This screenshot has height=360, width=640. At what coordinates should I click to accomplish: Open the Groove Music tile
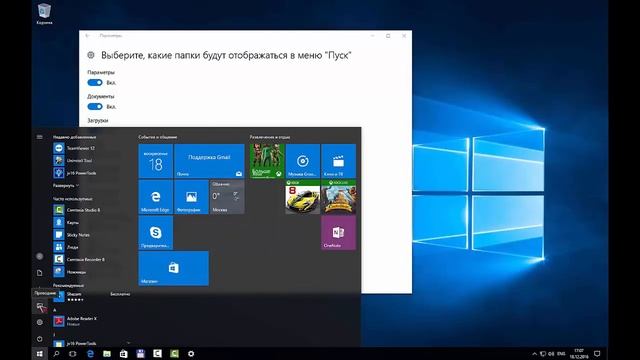(302, 161)
